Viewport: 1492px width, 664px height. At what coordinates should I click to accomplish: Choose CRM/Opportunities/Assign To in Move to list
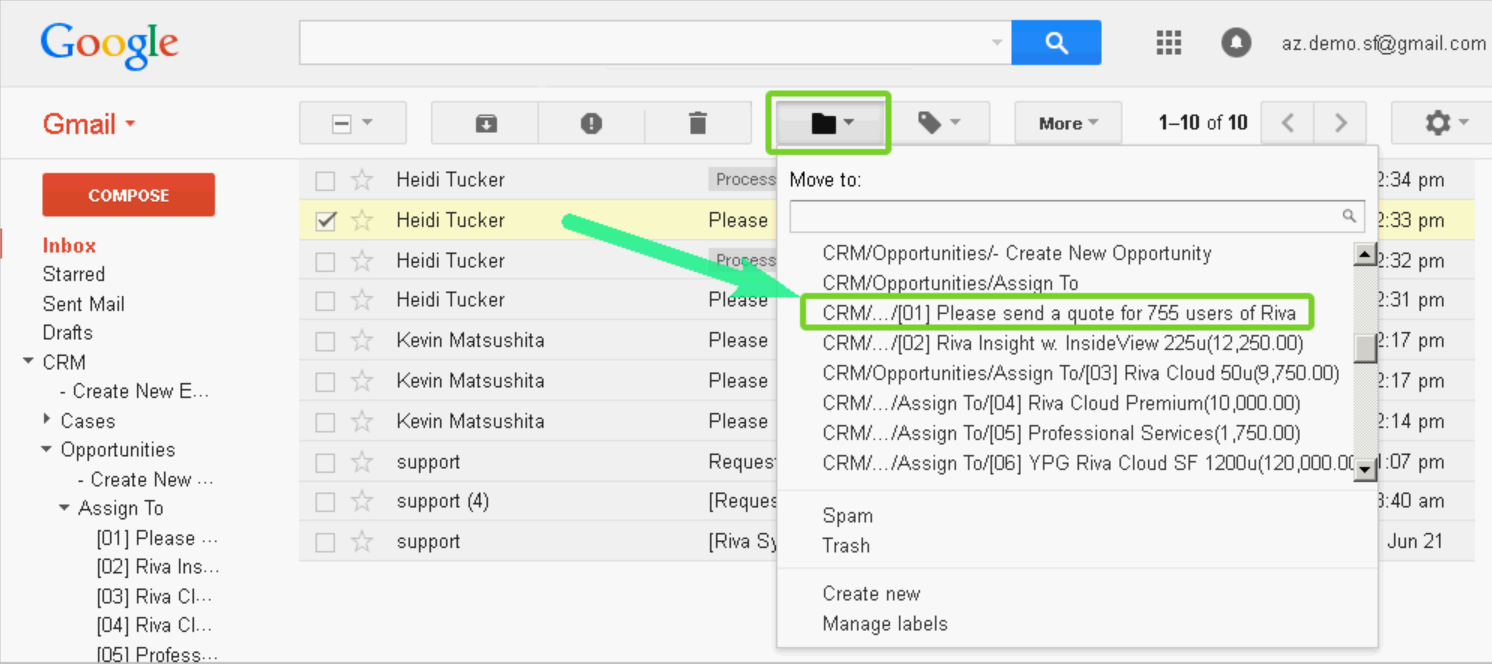pyautogui.click(x=950, y=284)
